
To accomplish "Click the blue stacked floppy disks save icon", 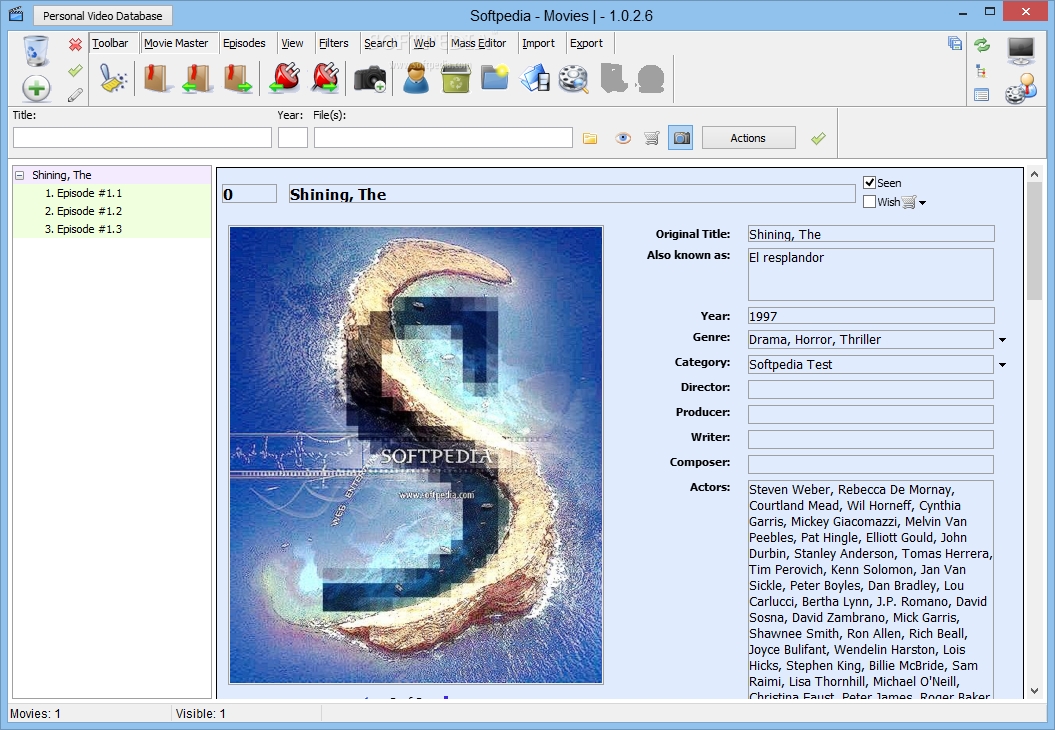I will [x=954, y=44].
